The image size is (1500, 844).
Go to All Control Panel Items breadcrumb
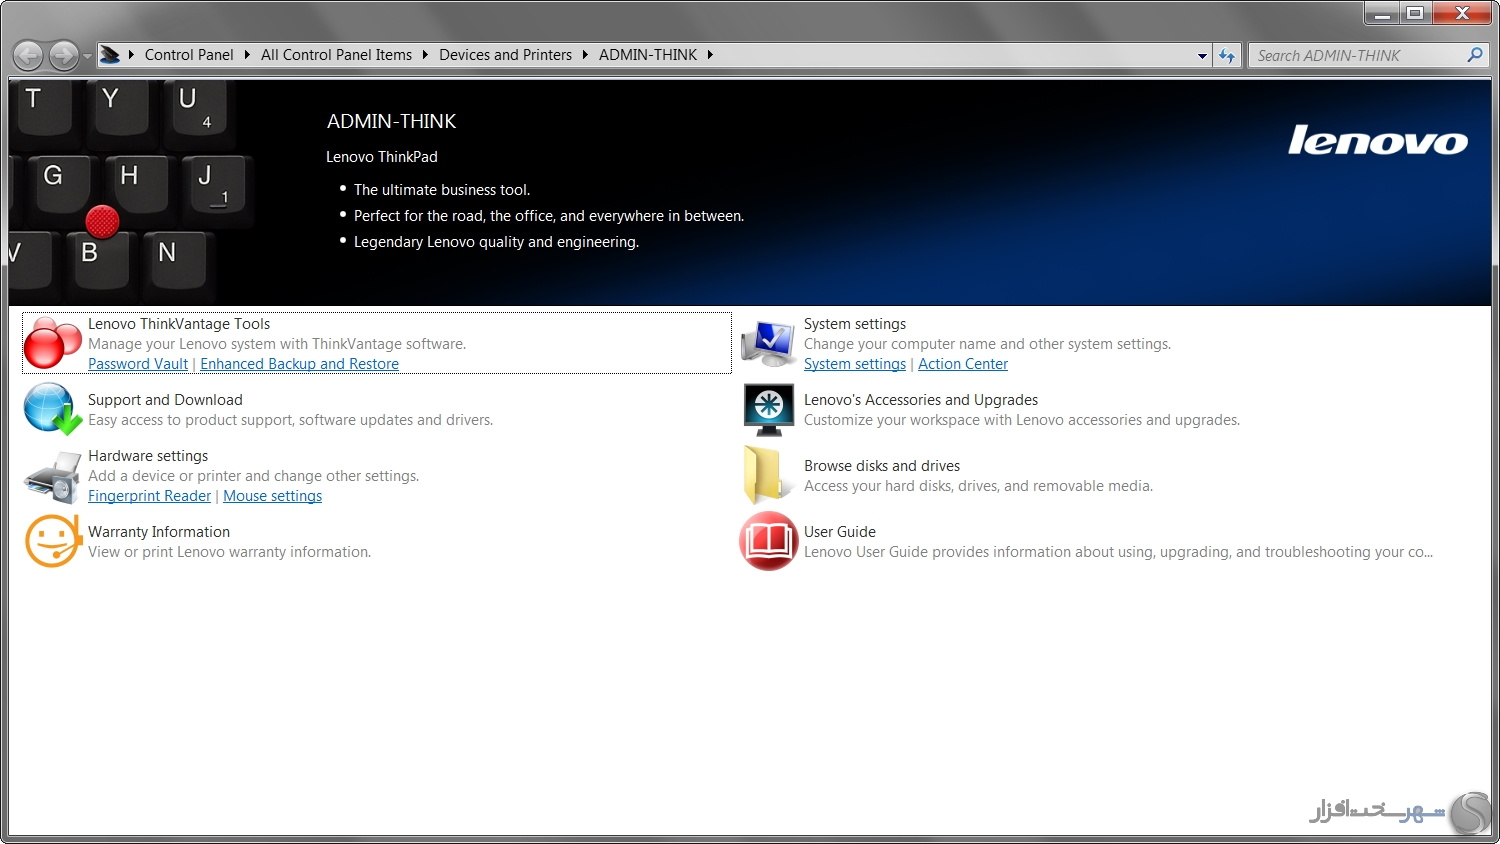336,55
